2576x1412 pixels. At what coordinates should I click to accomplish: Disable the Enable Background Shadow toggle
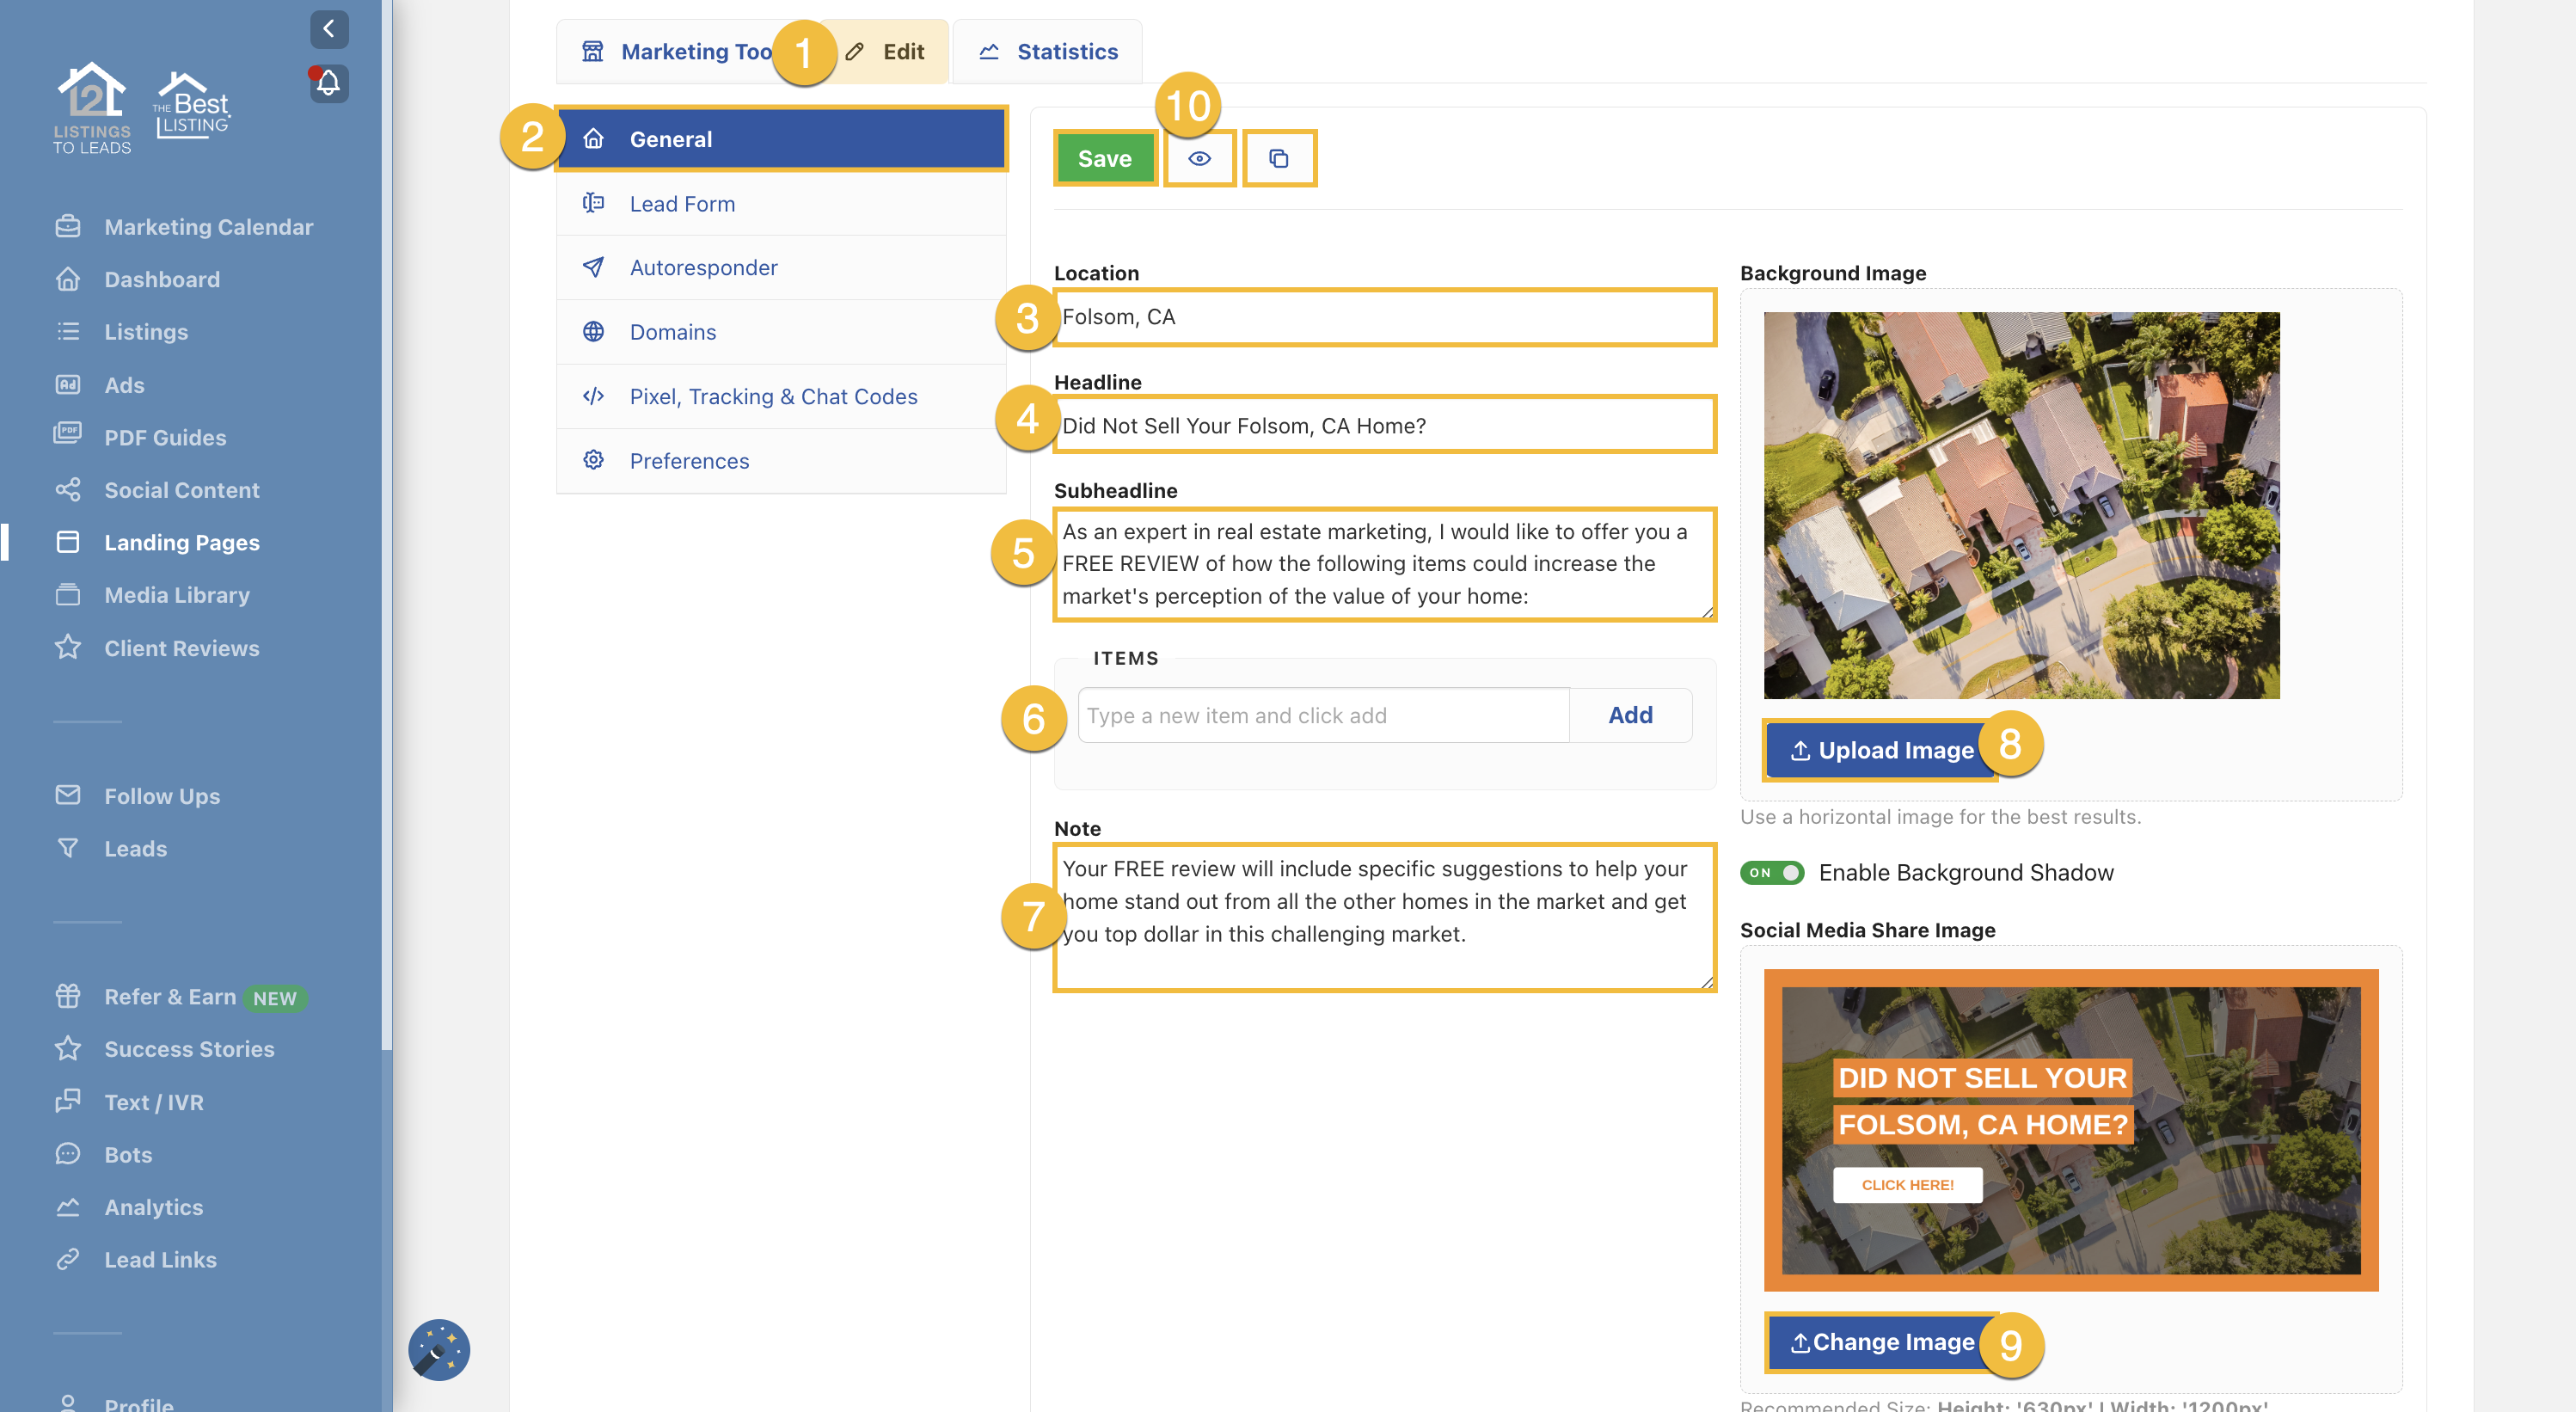pos(1772,872)
